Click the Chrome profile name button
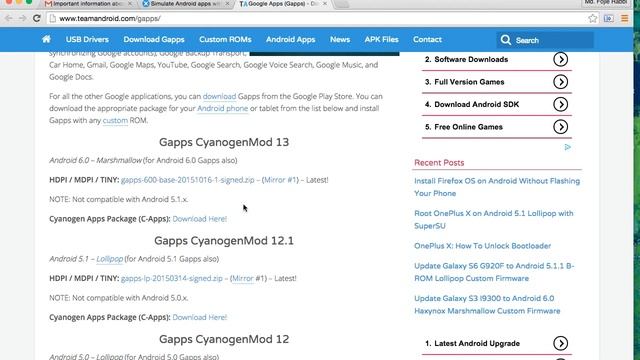This screenshot has width=640, height=360. pos(605,2)
